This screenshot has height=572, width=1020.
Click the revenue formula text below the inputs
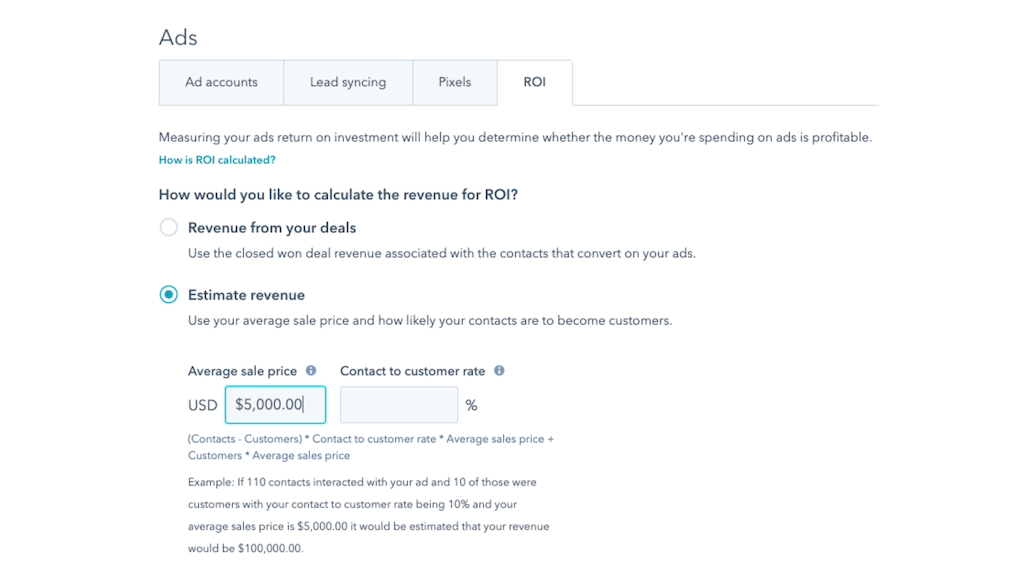(x=370, y=447)
